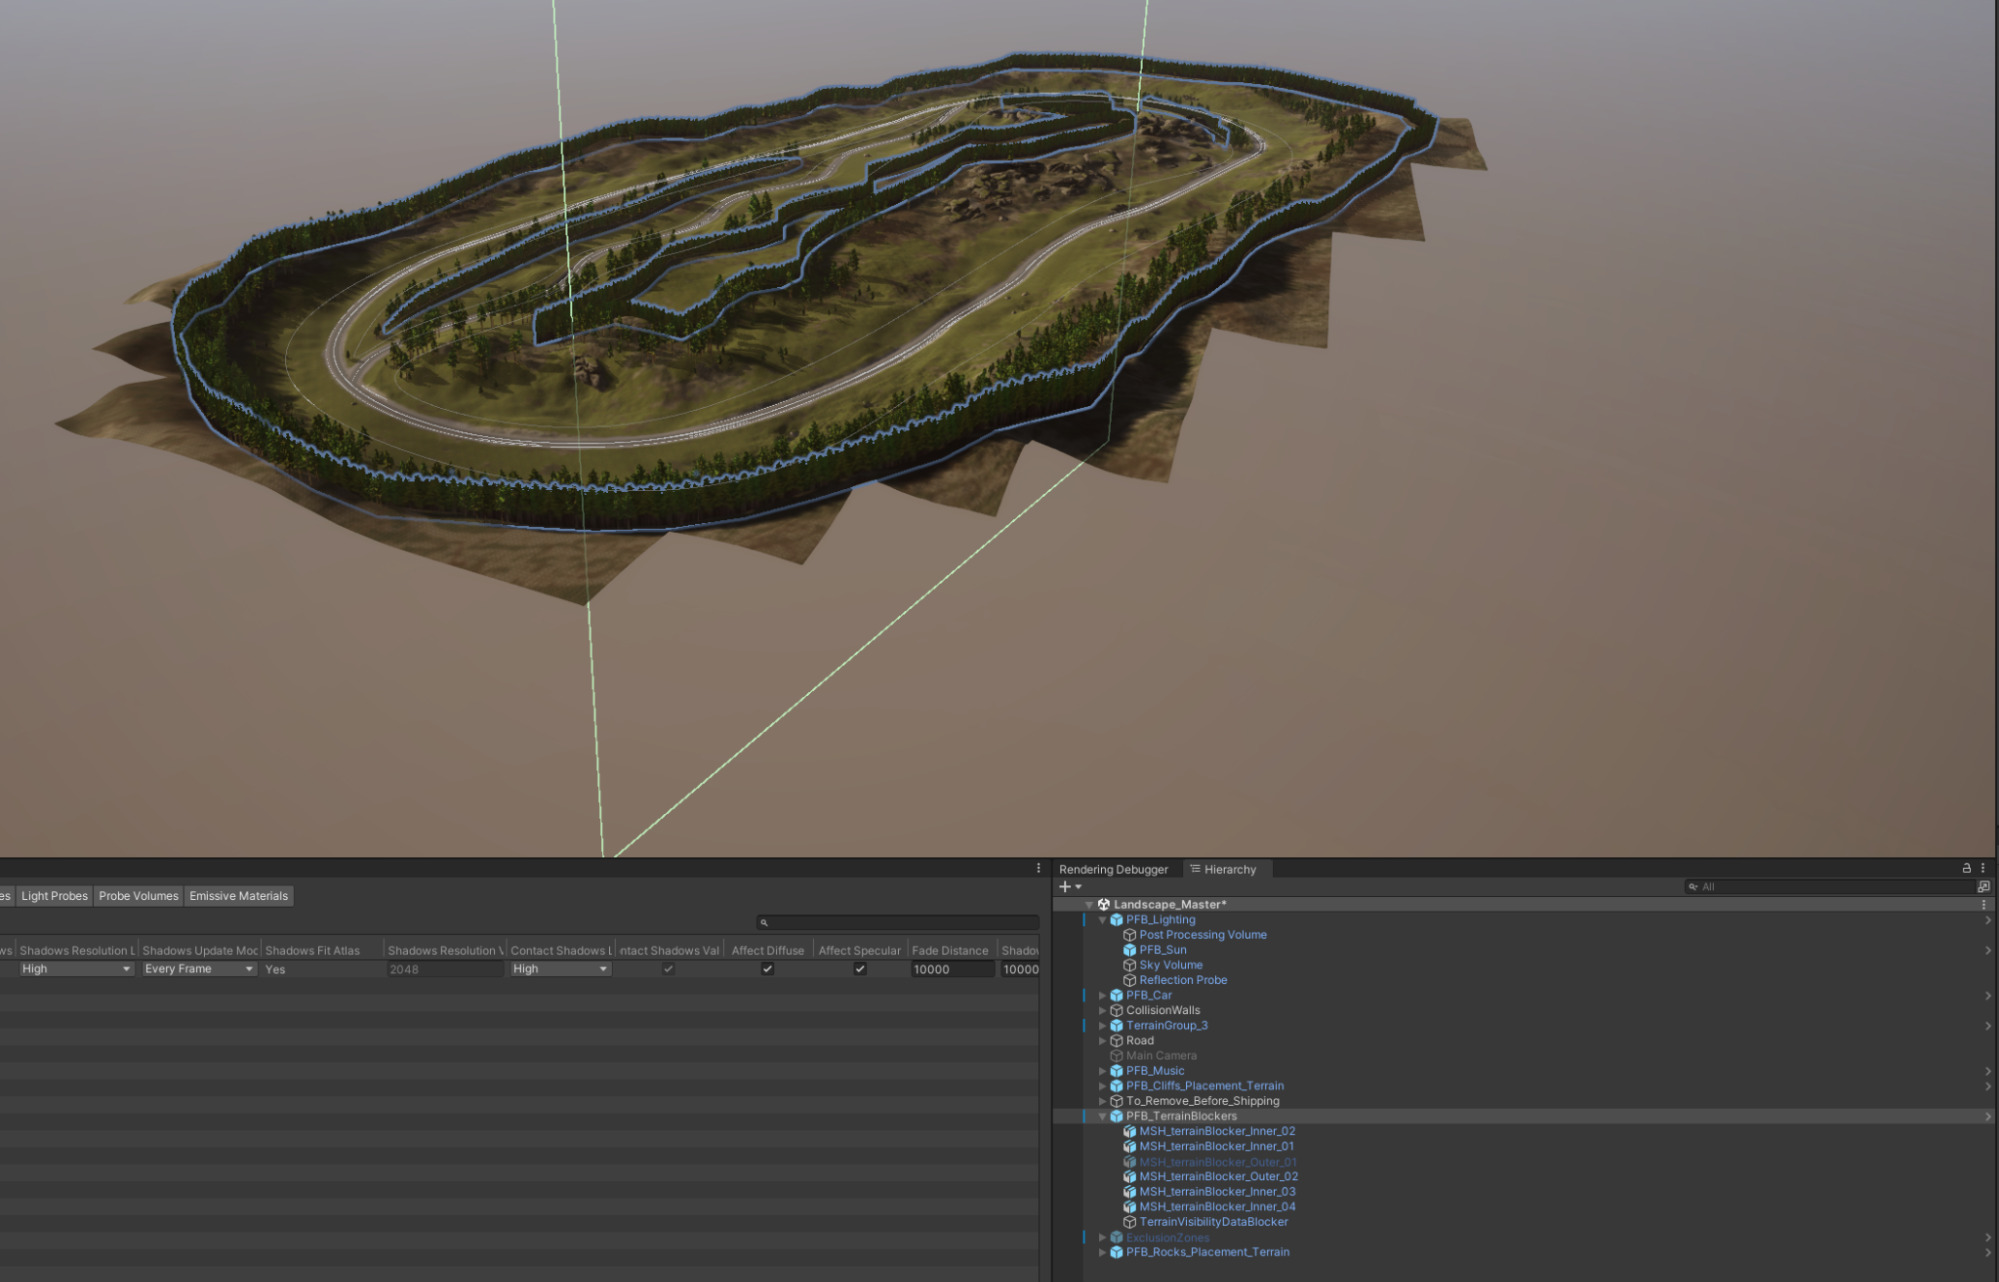Click the Unity scene icon next to Landscape_Master
This screenshot has height=1282, width=1999.
point(1104,904)
